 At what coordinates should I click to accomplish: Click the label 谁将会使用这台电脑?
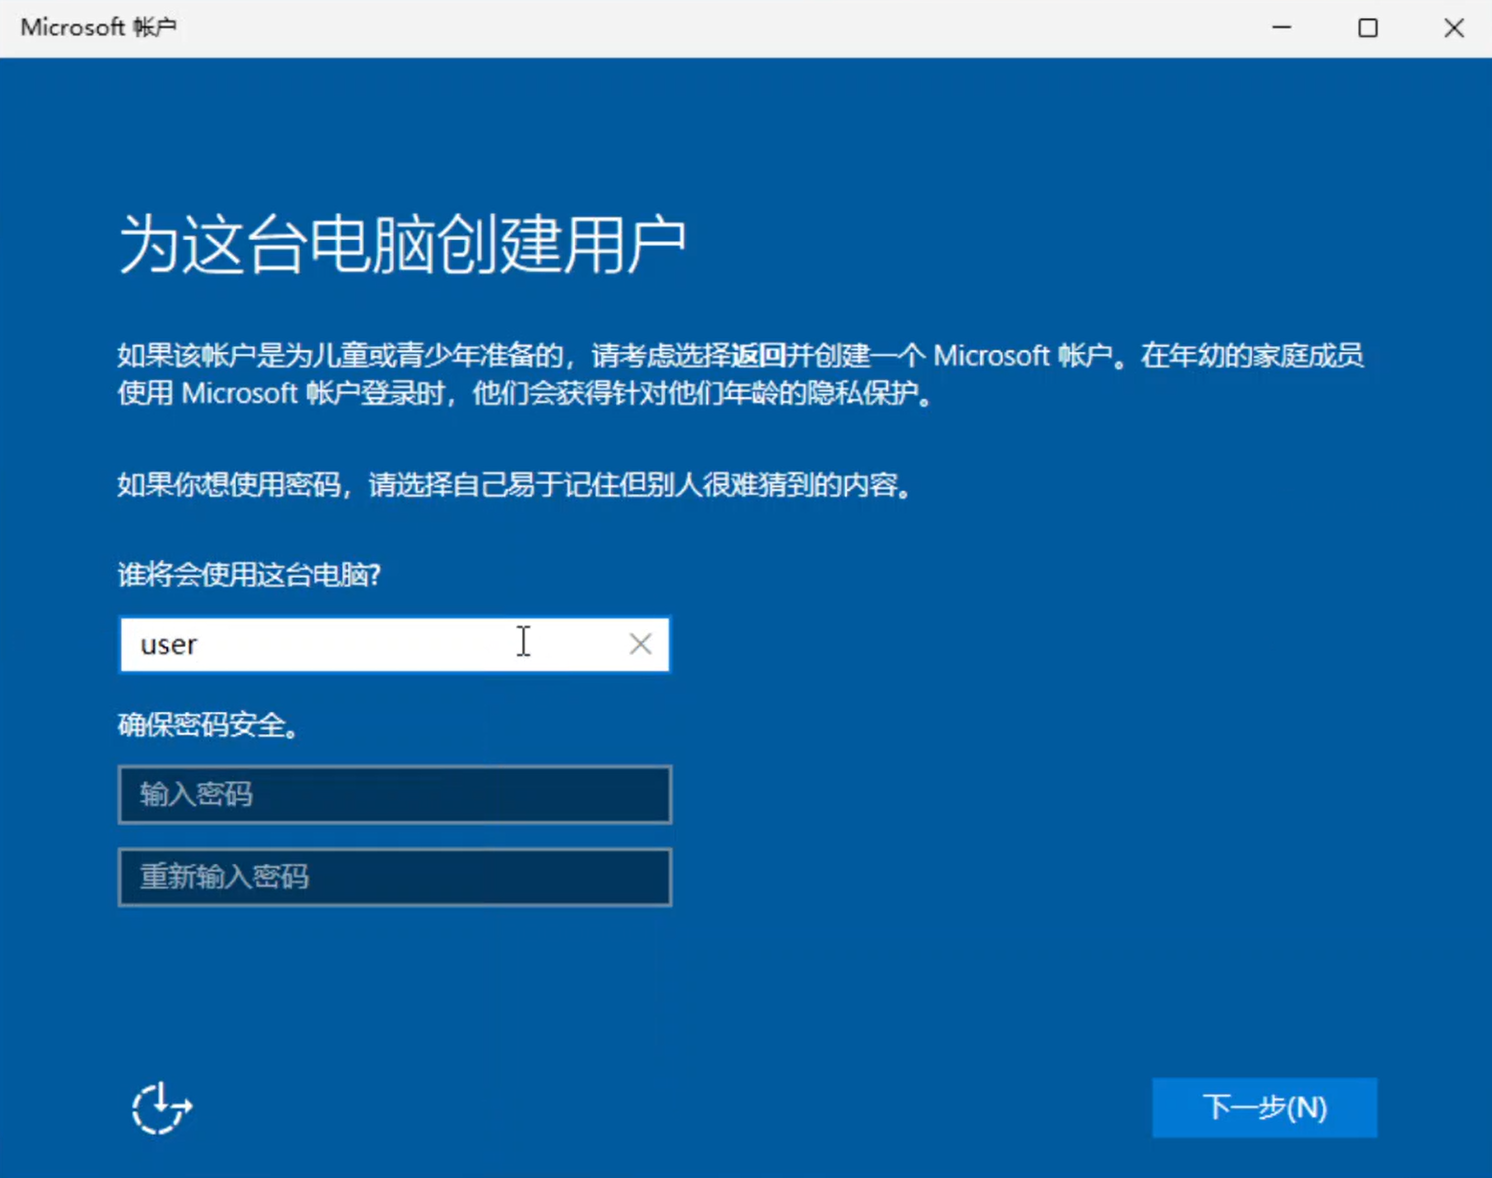tap(249, 575)
